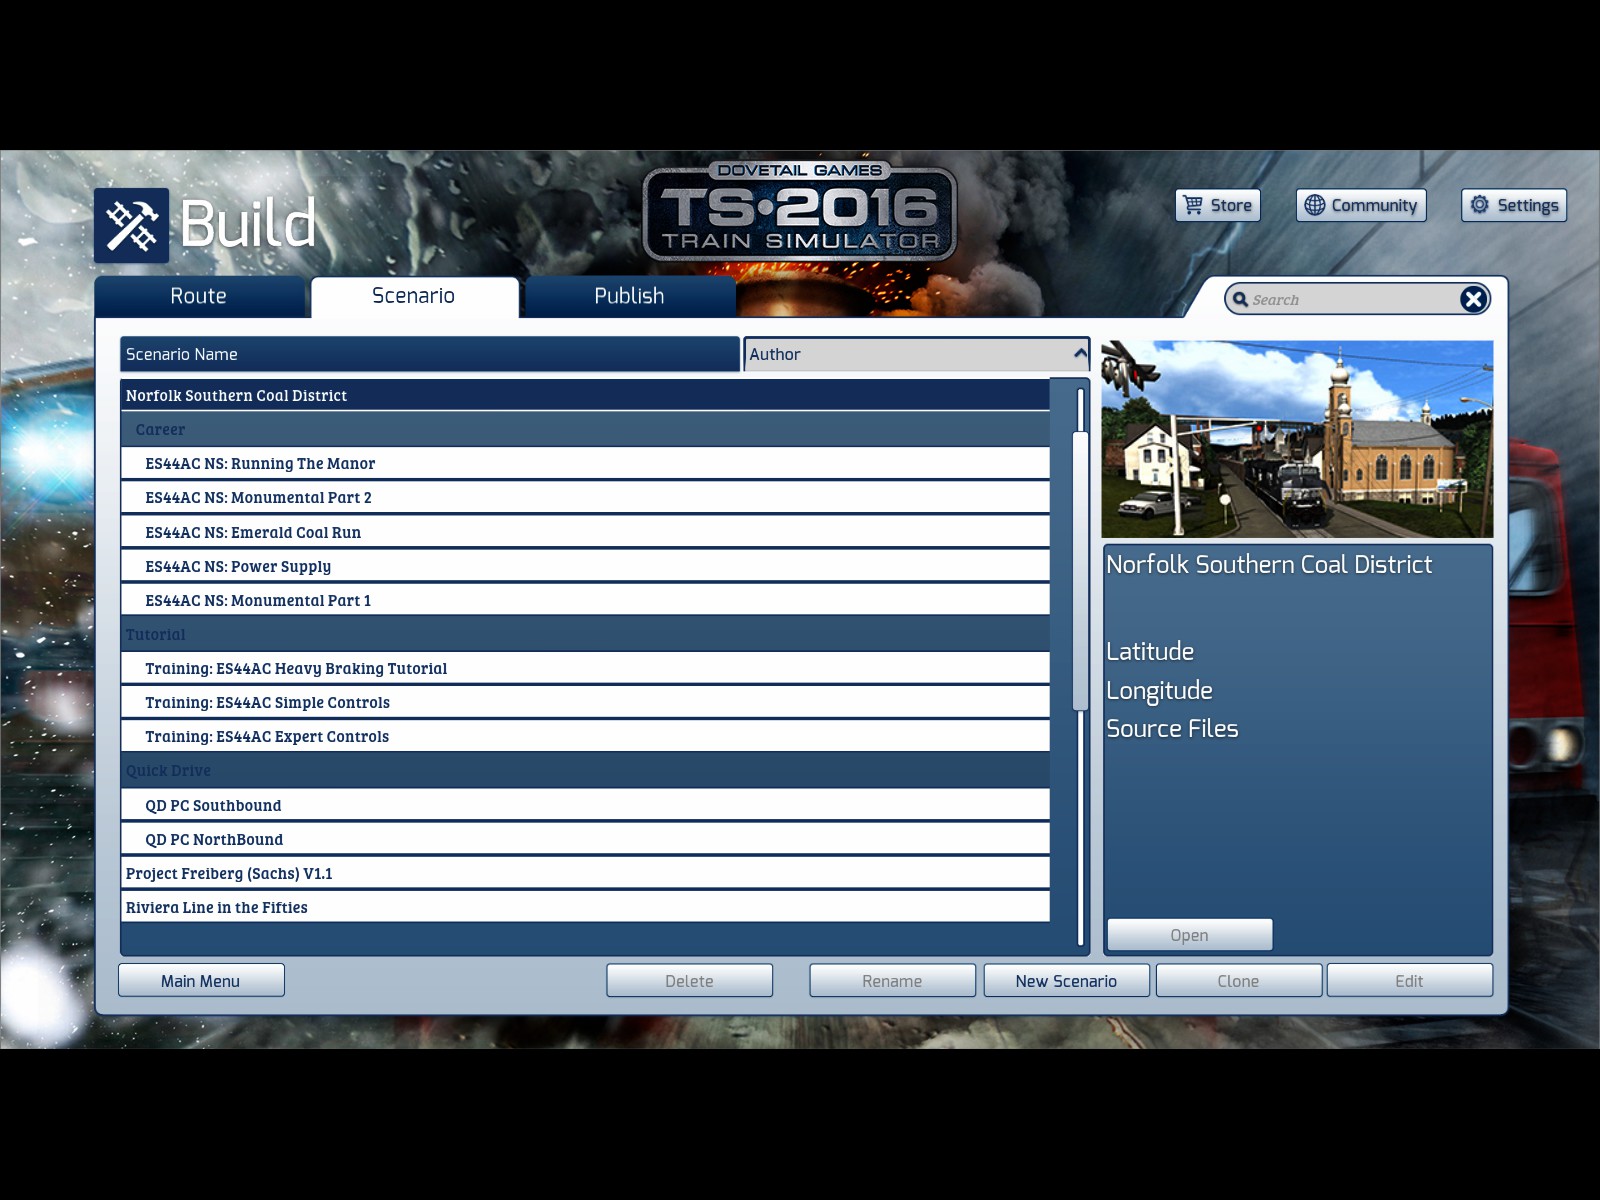Click the Open button
The image size is (1600, 1200).
1190,935
